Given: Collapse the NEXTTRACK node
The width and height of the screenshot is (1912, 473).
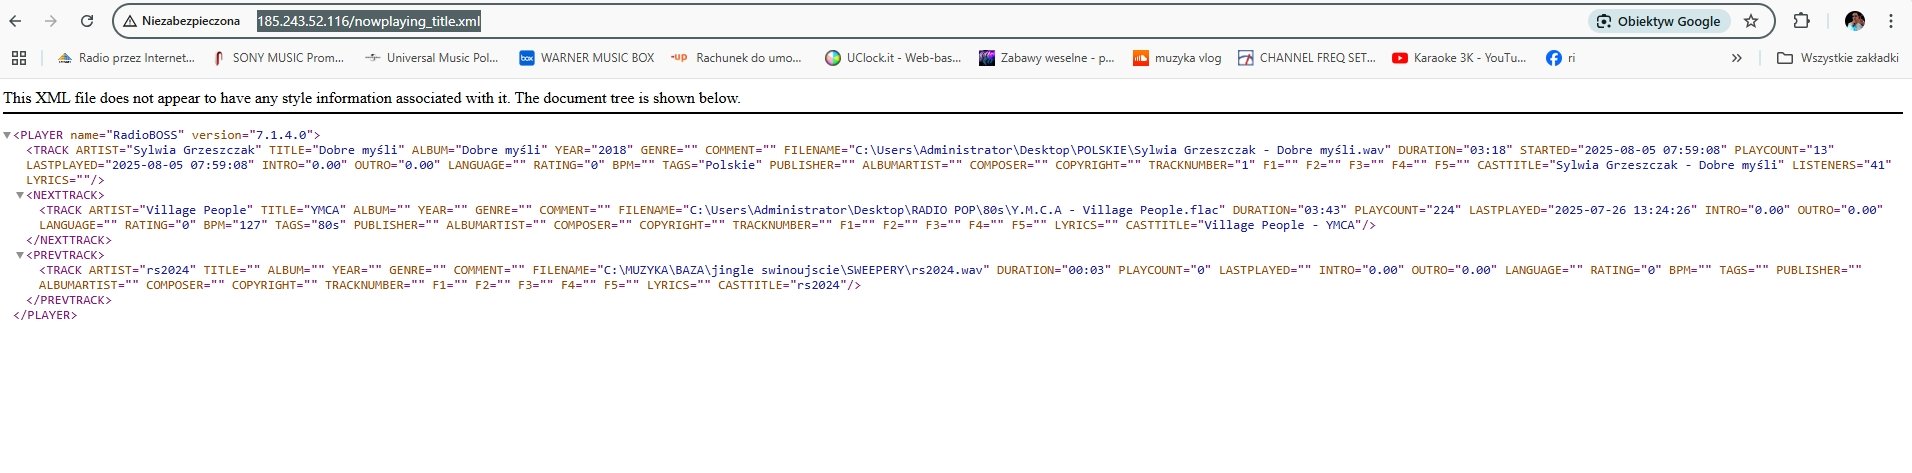Looking at the screenshot, I should coord(20,195).
